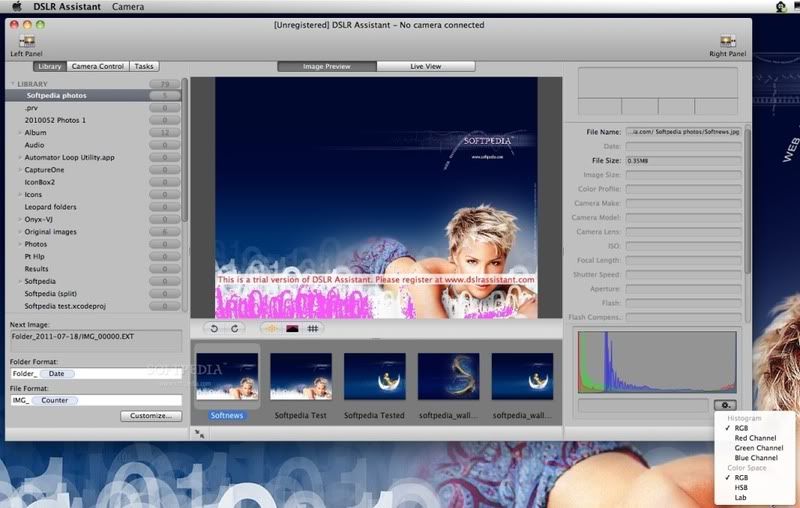The width and height of the screenshot is (800, 508).
Task: Open the histogram gear options button
Action: click(x=725, y=405)
